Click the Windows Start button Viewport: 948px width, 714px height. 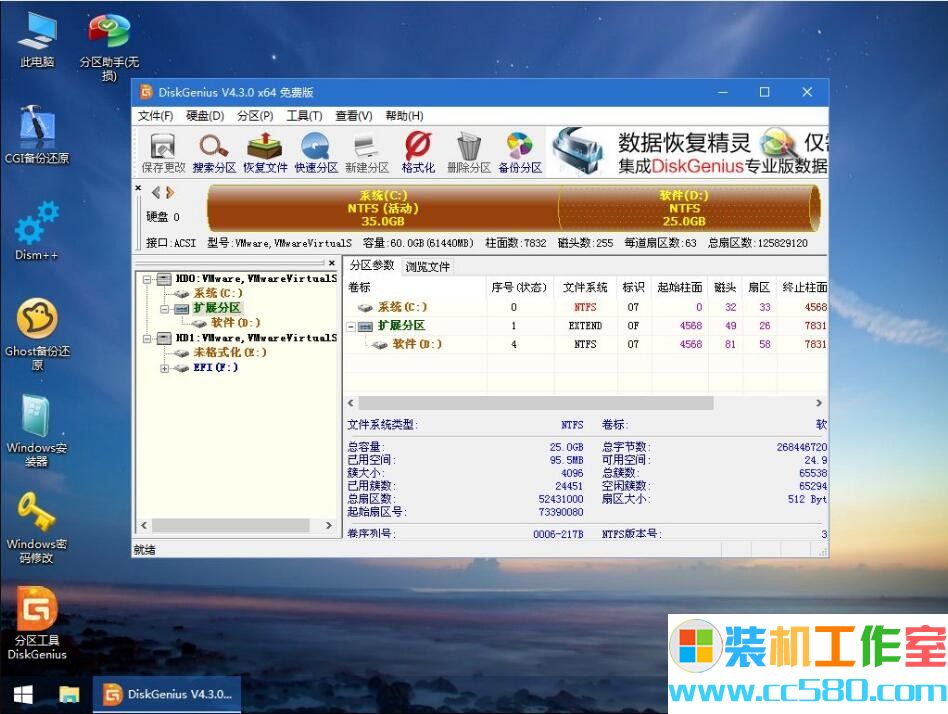pyautogui.click(x=23, y=695)
